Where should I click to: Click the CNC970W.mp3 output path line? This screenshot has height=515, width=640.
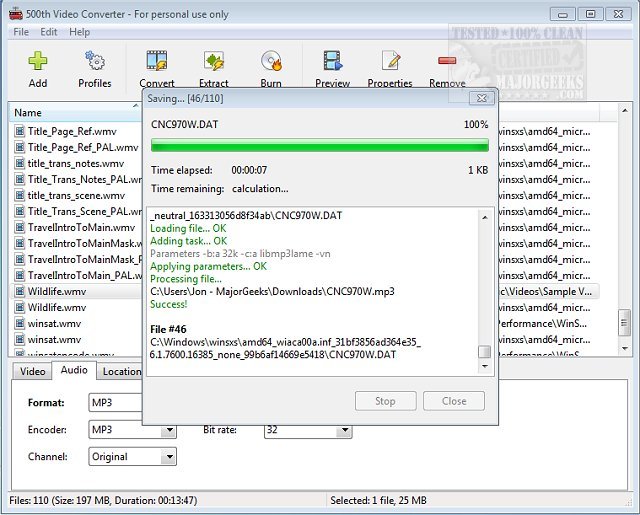tap(272, 291)
